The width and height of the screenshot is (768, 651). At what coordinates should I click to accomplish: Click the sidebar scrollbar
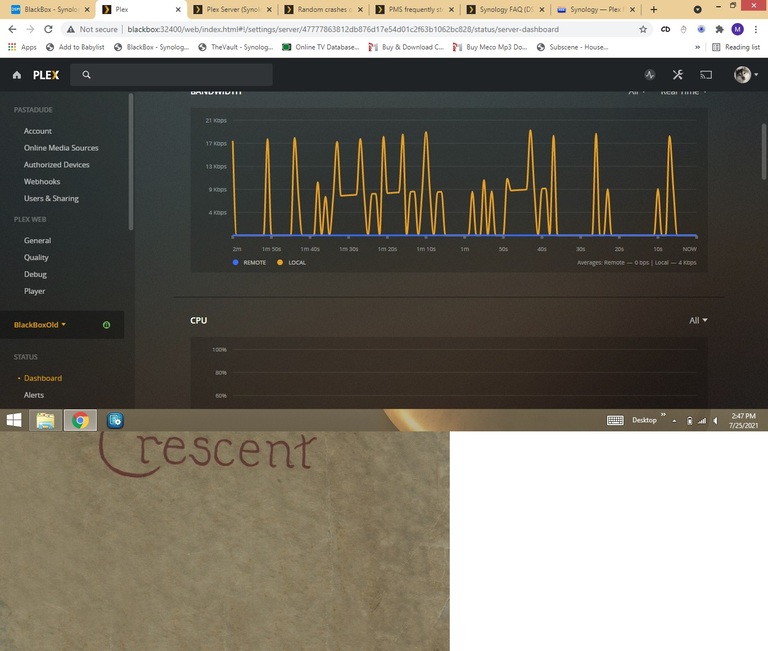point(131,162)
